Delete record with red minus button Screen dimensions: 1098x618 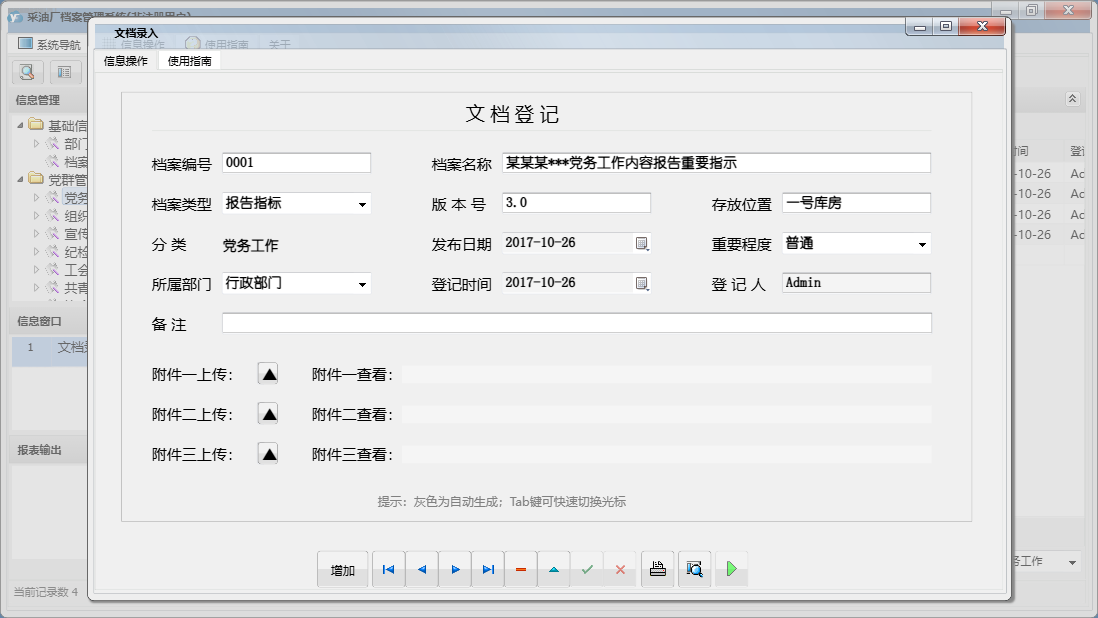(x=521, y=569)
